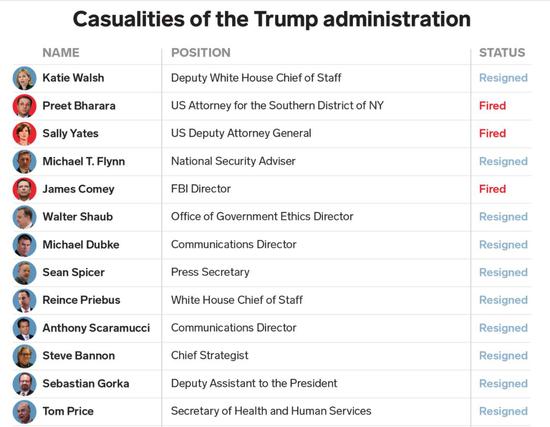Screen dimensions: 550x427
Task: Select the FBI Director position text
Action: click(x=201, y=189)
